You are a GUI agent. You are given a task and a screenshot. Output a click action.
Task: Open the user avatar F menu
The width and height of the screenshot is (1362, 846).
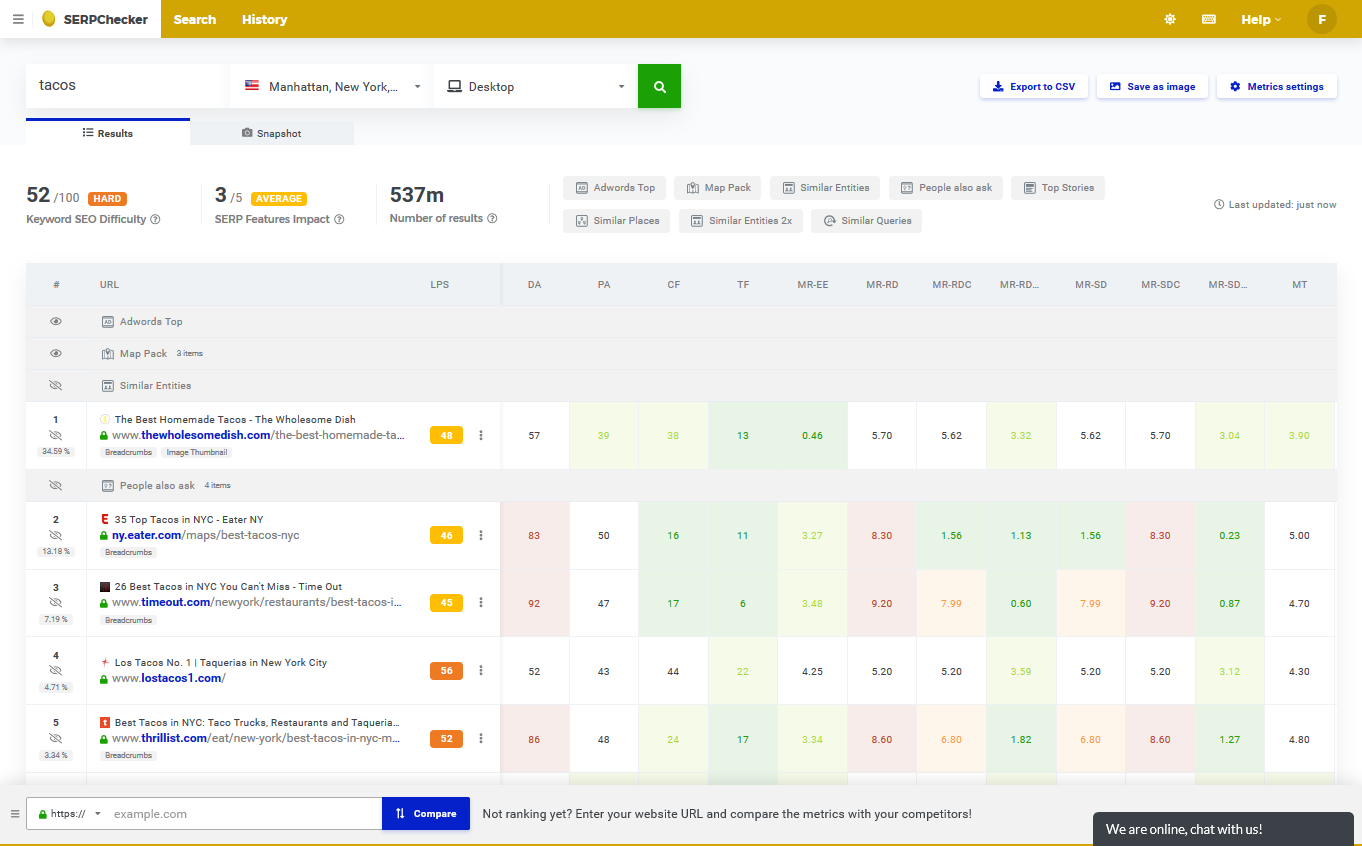[x=1322, y=19]
